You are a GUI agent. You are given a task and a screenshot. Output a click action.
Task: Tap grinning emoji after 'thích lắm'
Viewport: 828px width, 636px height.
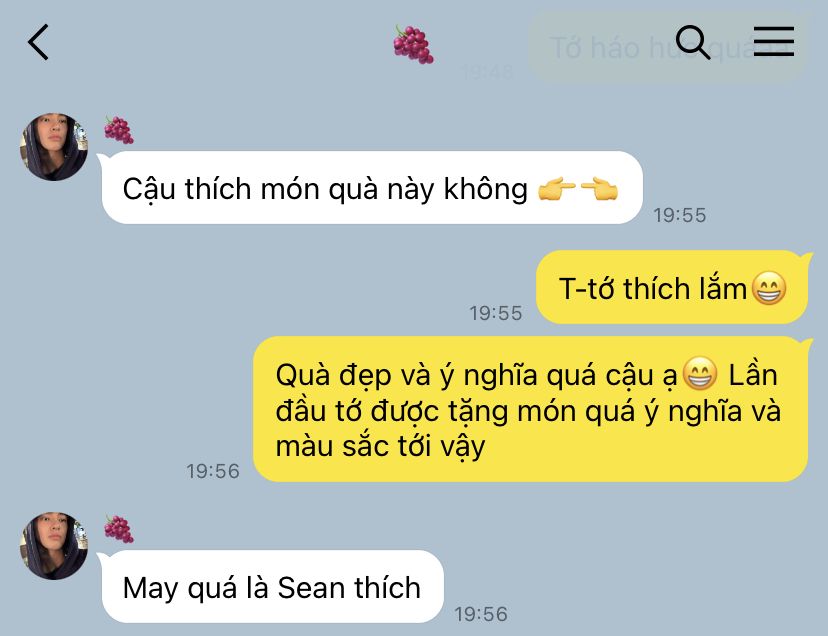pyautogui.click(x=769, y=288)
